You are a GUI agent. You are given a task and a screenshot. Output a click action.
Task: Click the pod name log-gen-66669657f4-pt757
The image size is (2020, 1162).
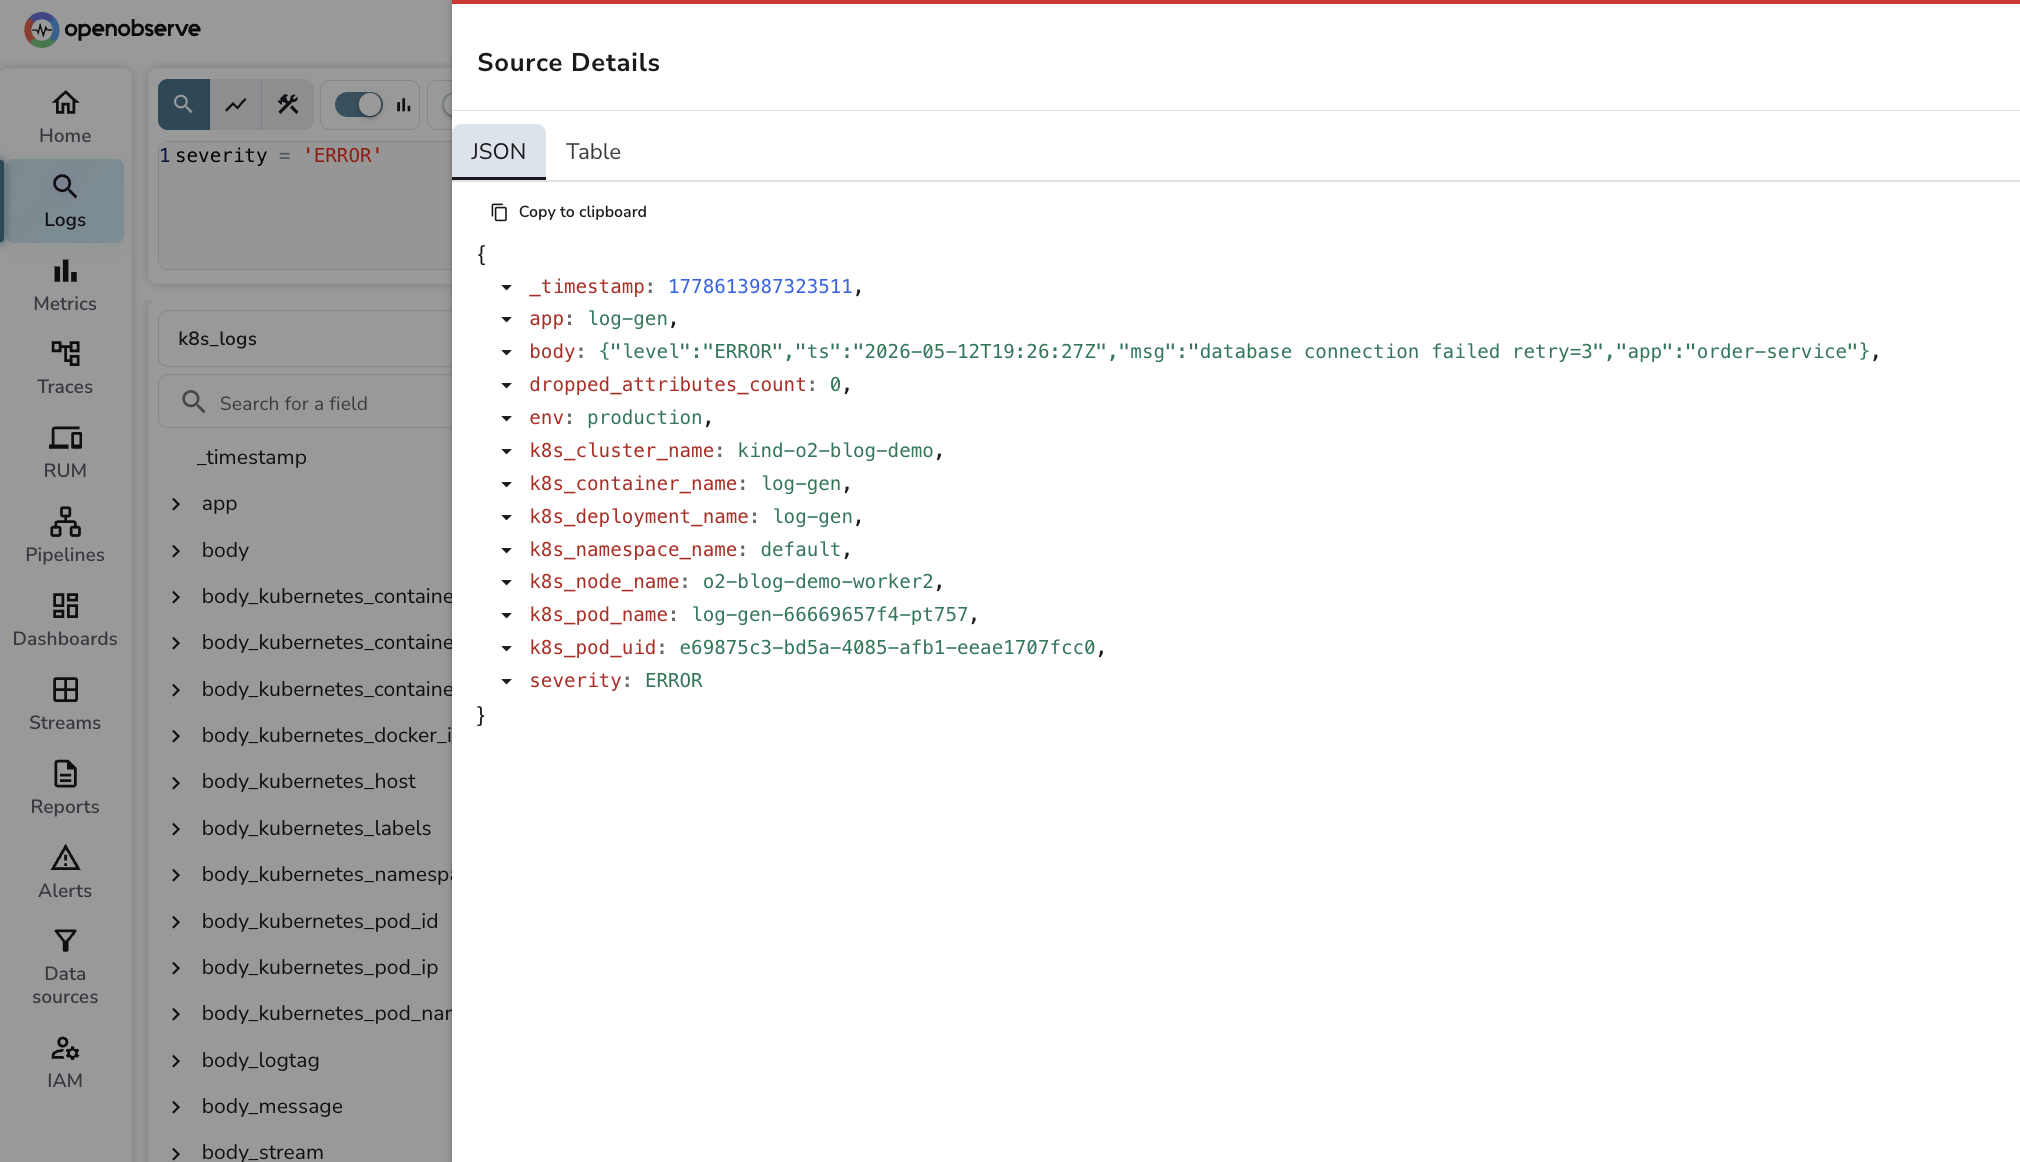pyautogui.click(x=830, y=615)
